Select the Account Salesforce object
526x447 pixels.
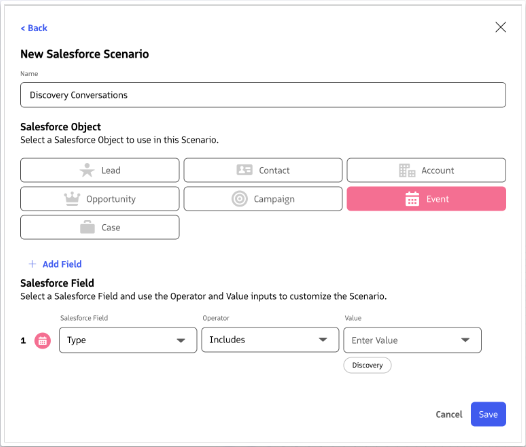[x=426, y=170]
